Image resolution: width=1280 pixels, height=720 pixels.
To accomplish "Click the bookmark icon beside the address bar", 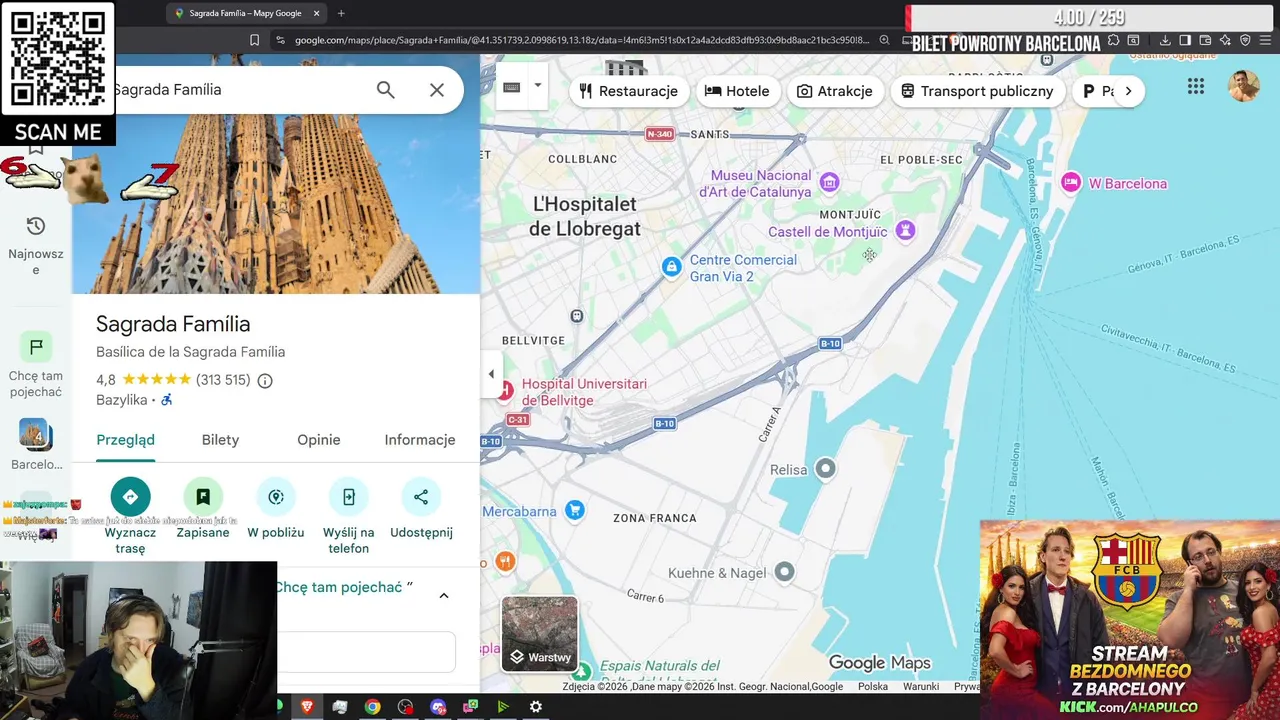I will 254,40.
